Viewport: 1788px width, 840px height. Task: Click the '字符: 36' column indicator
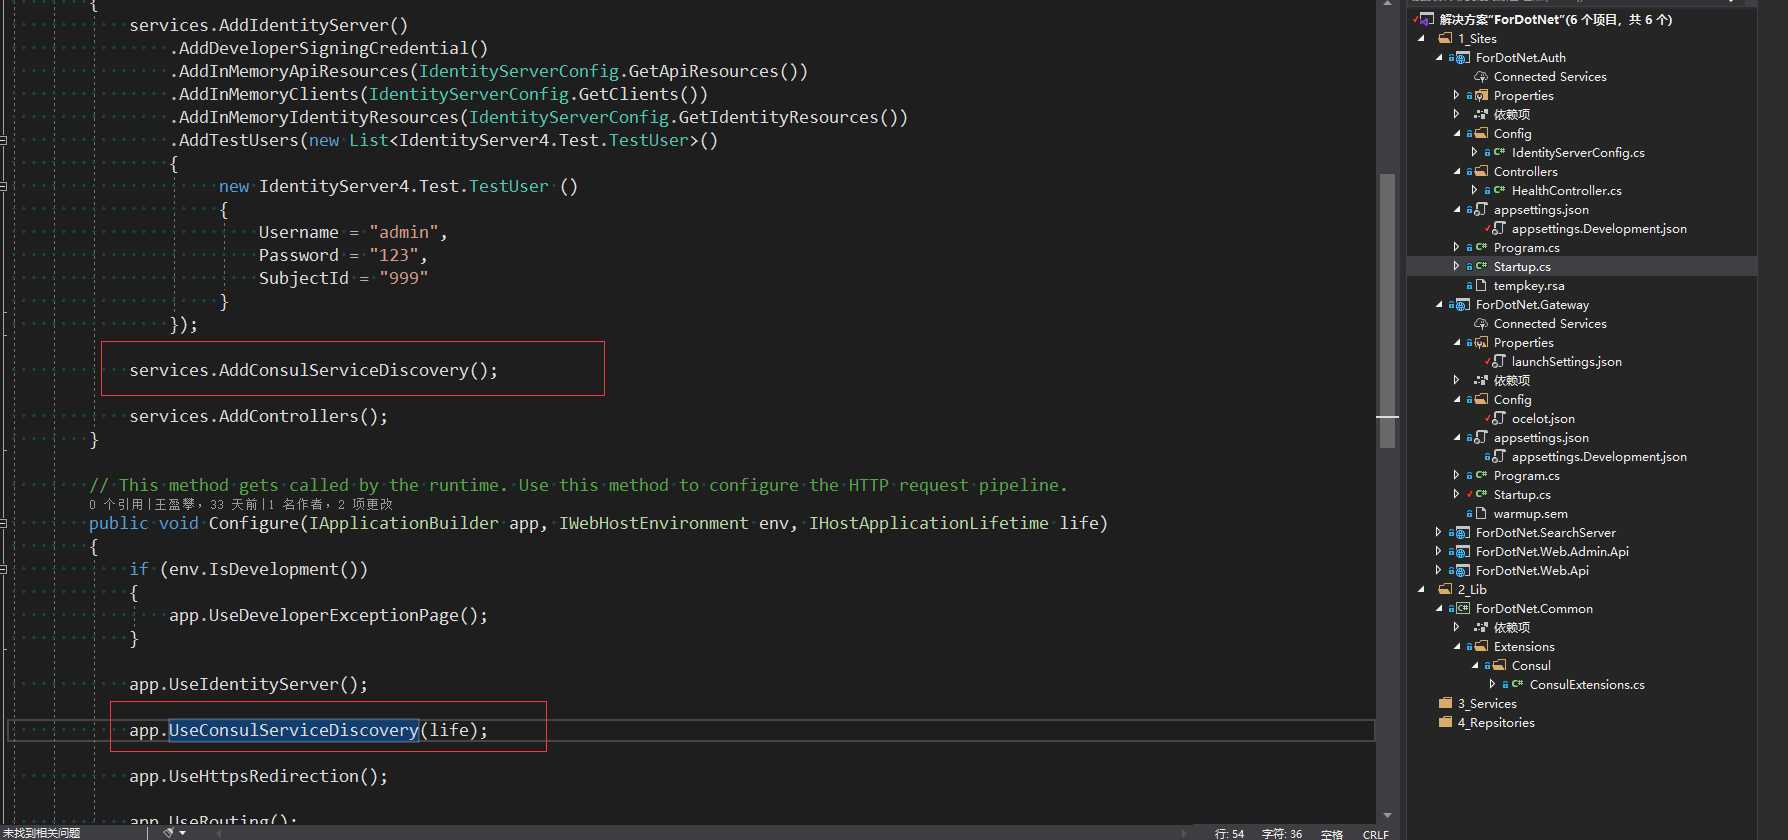click(x=1282, y=833)
